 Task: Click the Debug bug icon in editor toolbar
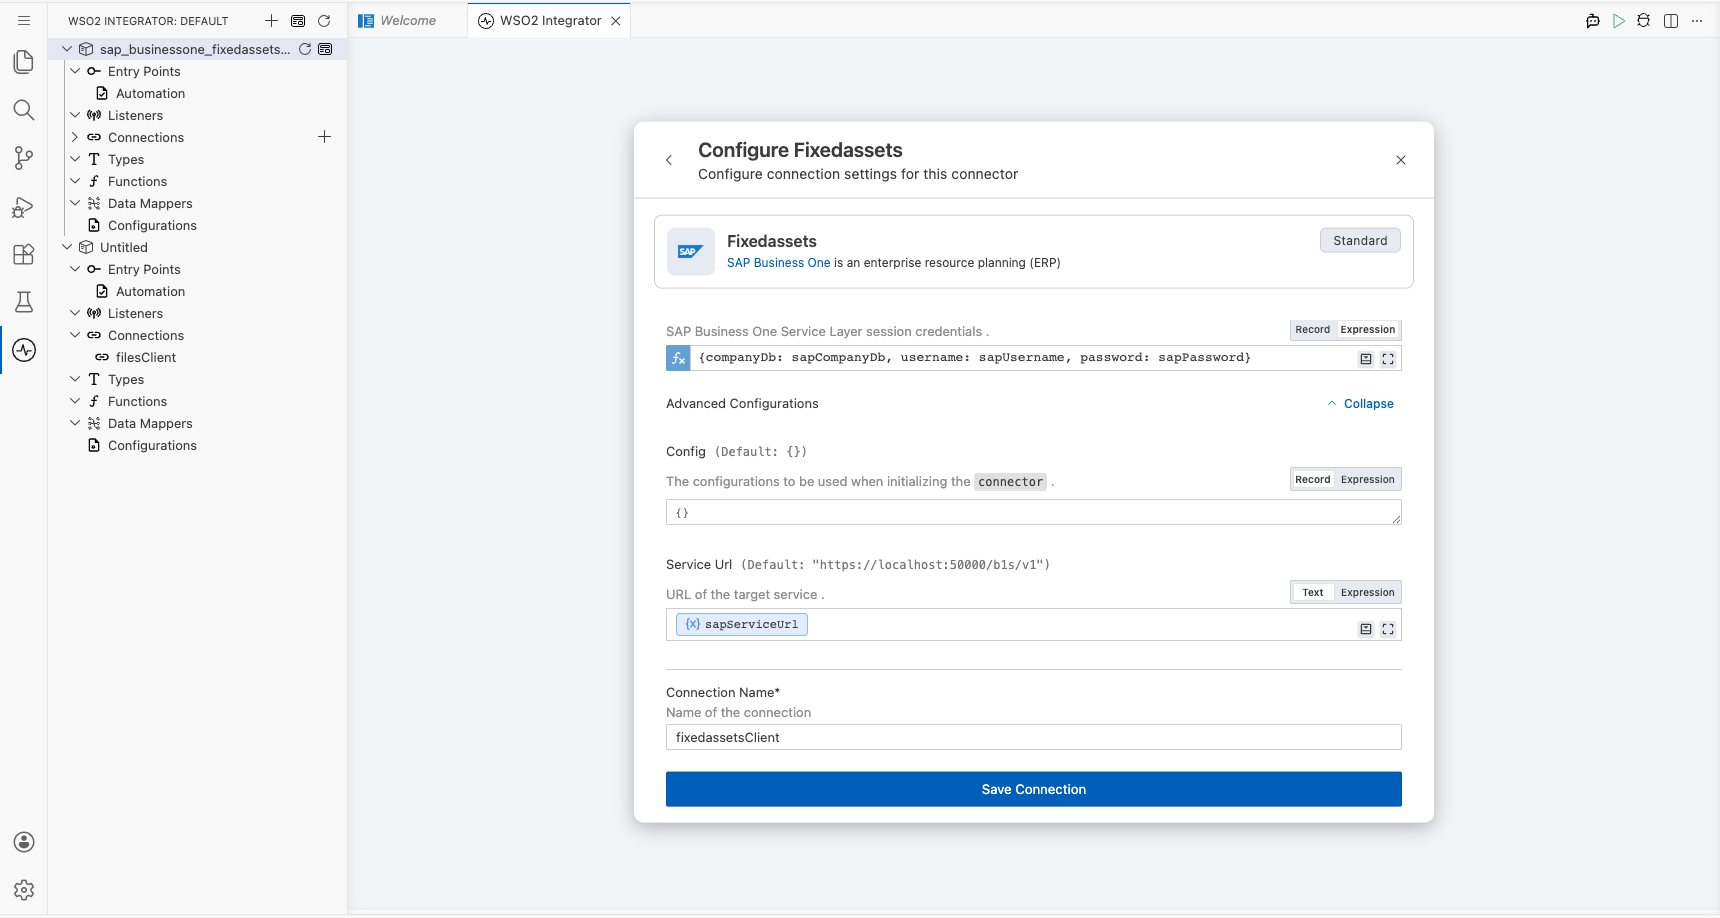1644,21
